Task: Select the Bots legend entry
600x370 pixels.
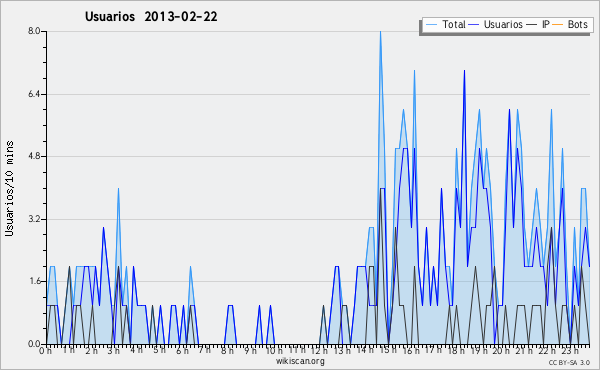Action: click(570, 24)
